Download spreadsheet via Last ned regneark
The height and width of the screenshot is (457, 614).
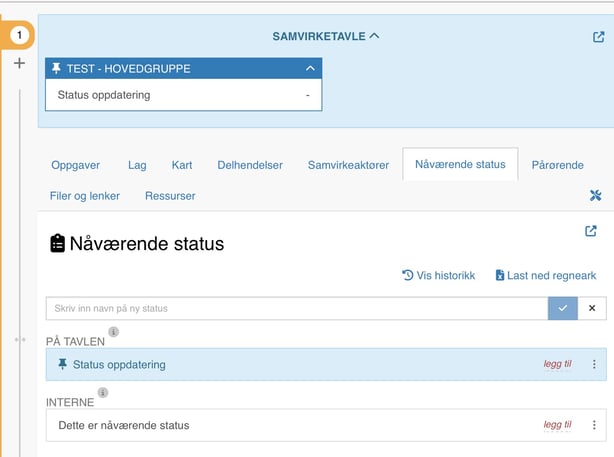pyautogui.click(x=545, y=275)
